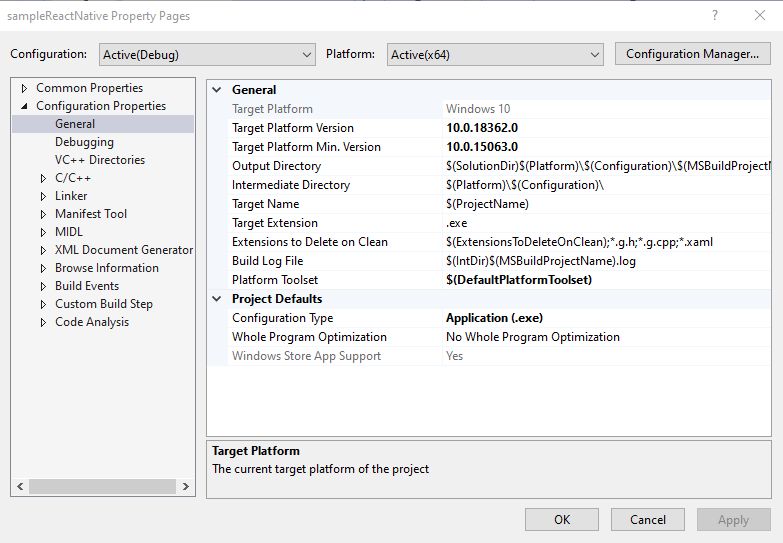Open the Platform dropdown showing Active(x64)

click(495, 54)
